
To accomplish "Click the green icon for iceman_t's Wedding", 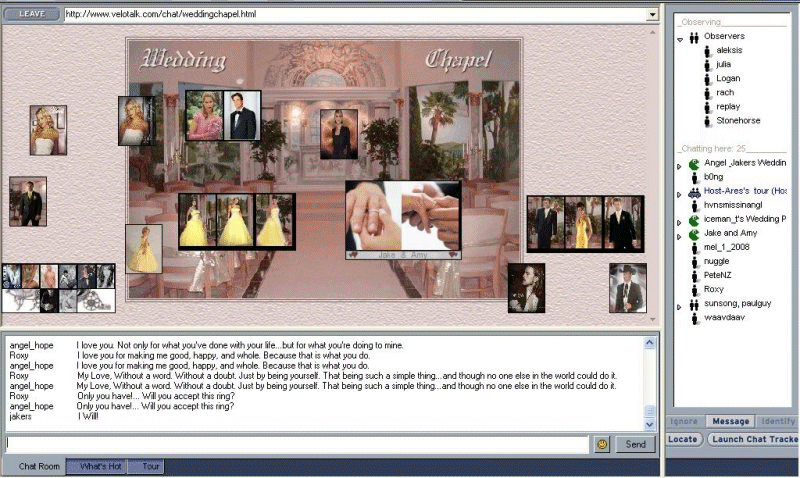I will click(693, 219).
